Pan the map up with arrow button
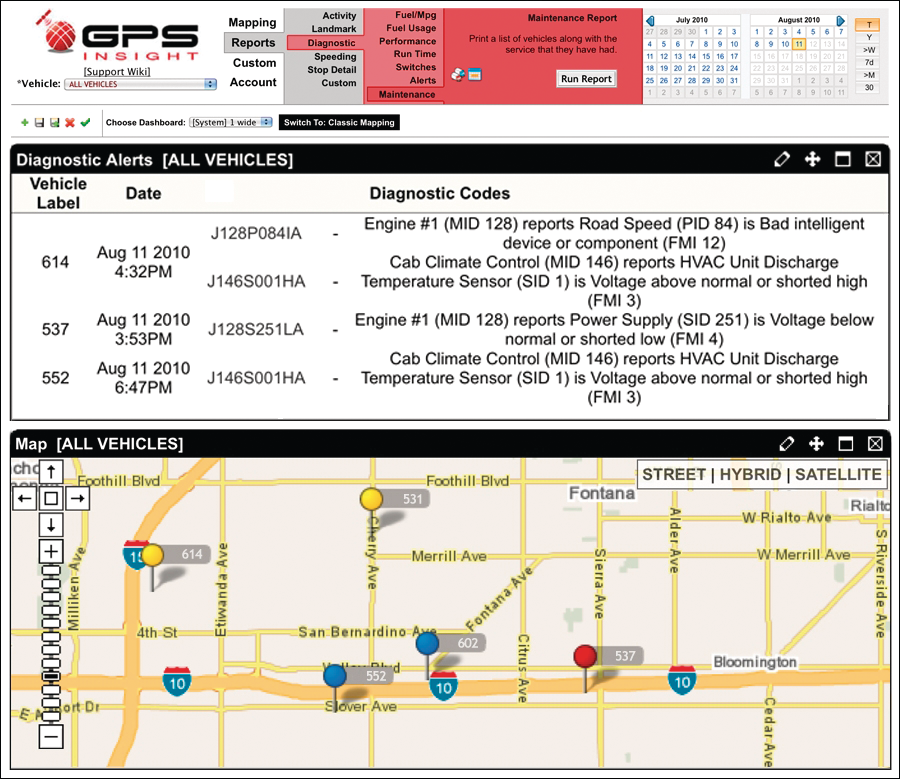The height and width of the screenshot is (779, 900). pos(52,471)
